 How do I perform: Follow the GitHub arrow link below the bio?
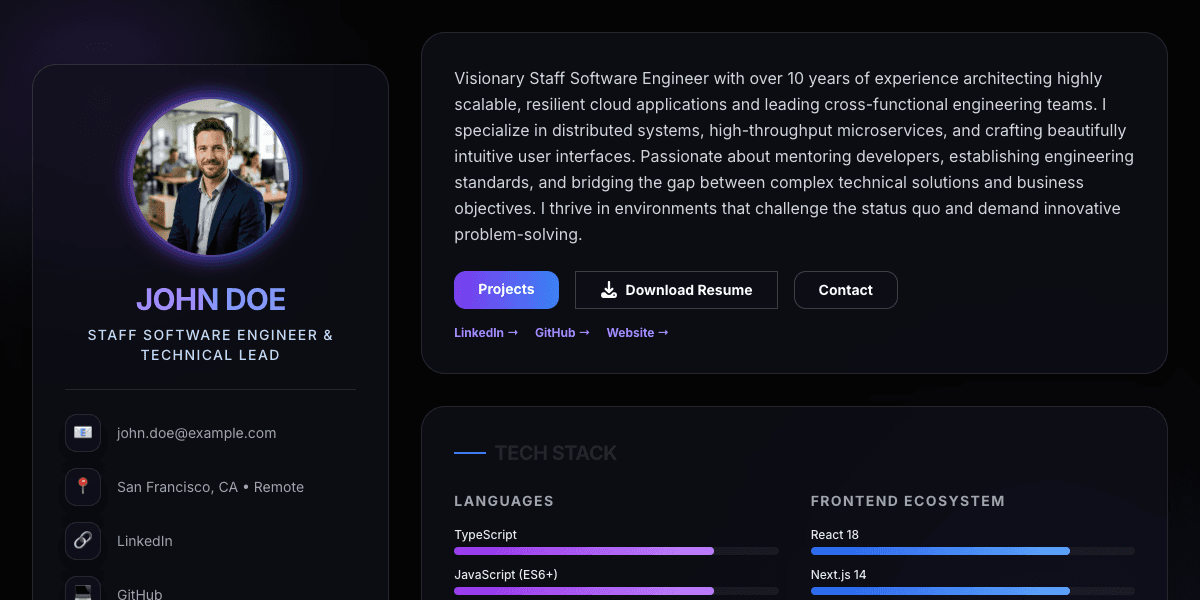(x=562, y=333)
